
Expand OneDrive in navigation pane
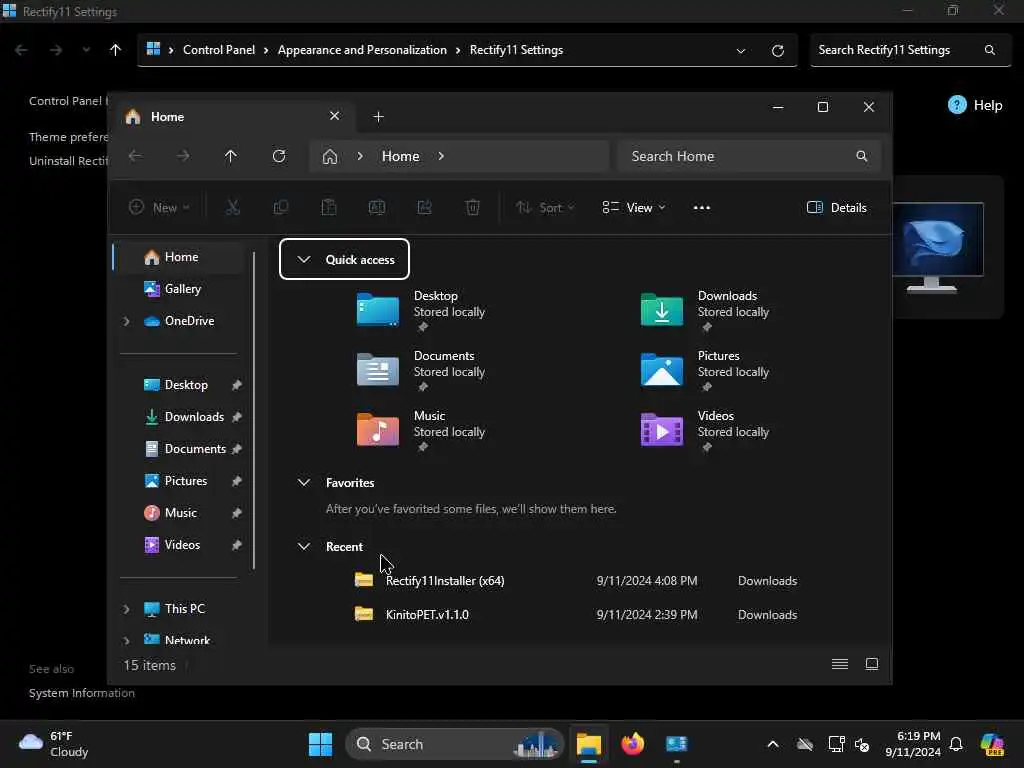(127, 321)
